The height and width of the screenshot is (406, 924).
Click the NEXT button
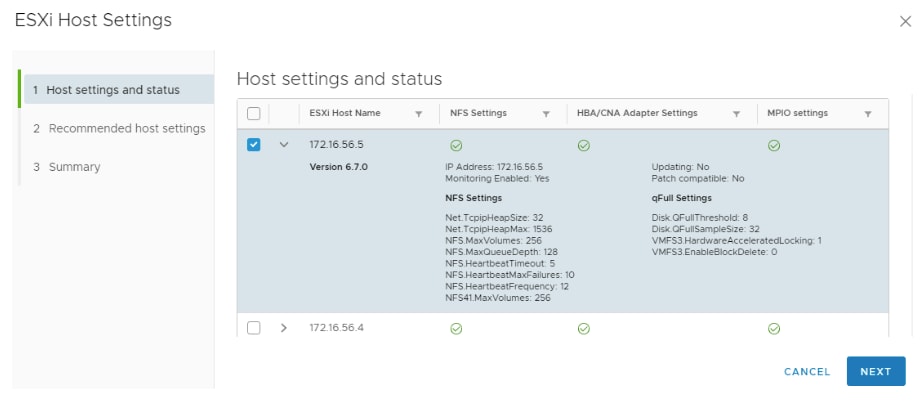(x=875, y=371)
